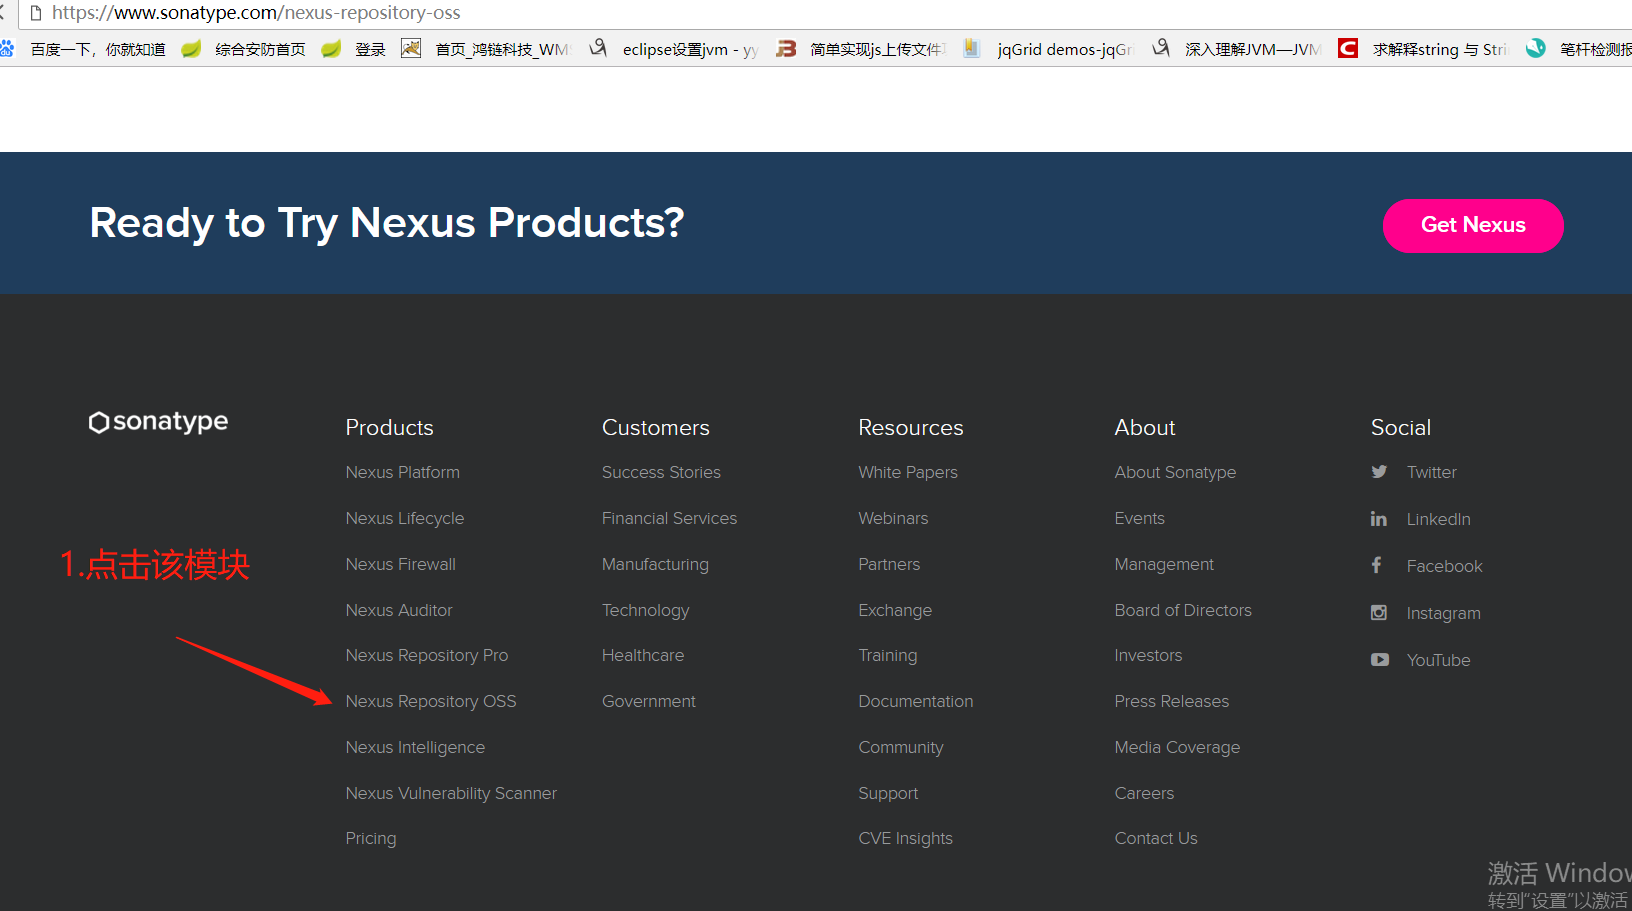This screenshot has height=911, width=1632.
Task: Click the page icon in the address bar
Action: 36,13
